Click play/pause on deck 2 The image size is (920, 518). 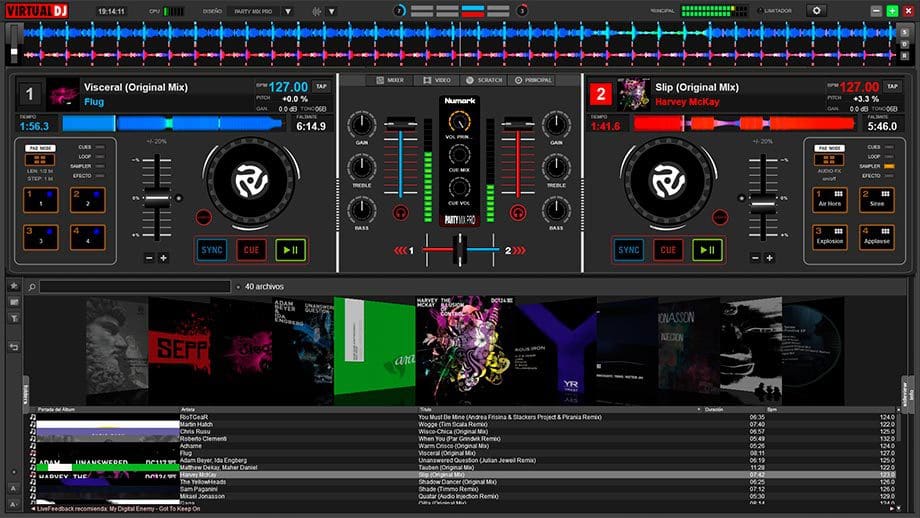[707, 250]
